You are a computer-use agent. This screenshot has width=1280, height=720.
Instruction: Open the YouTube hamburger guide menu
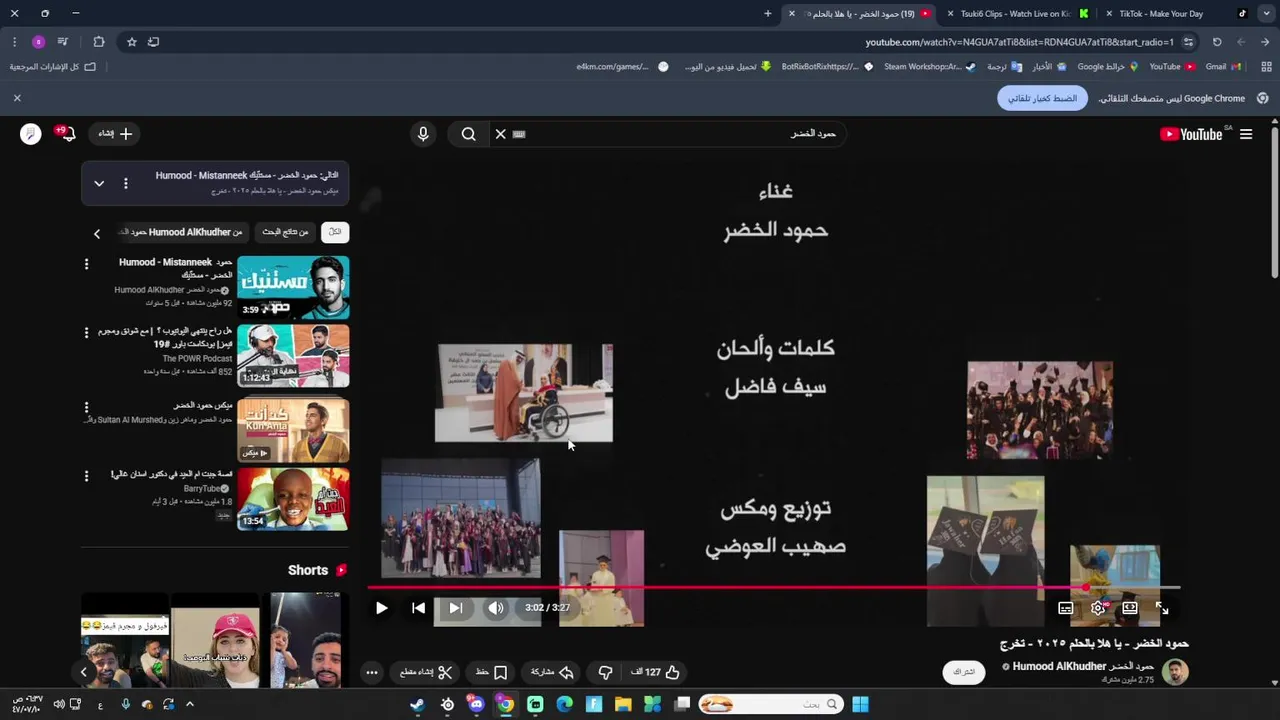click(x=1246, y=134)
